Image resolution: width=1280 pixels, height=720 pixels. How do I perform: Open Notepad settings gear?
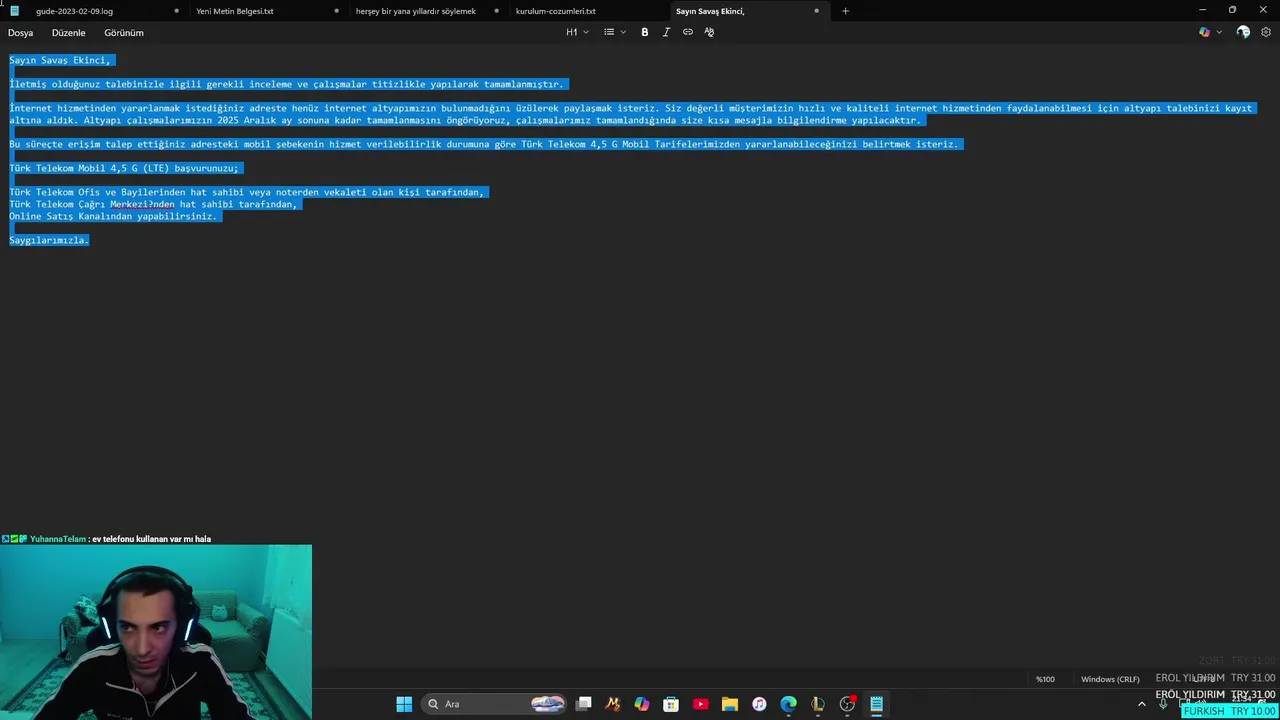1266,32
